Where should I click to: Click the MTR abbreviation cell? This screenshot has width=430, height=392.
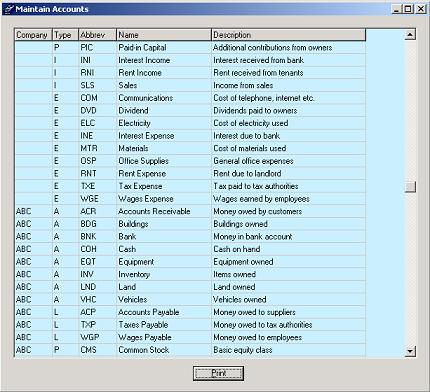tap(97, 148)
